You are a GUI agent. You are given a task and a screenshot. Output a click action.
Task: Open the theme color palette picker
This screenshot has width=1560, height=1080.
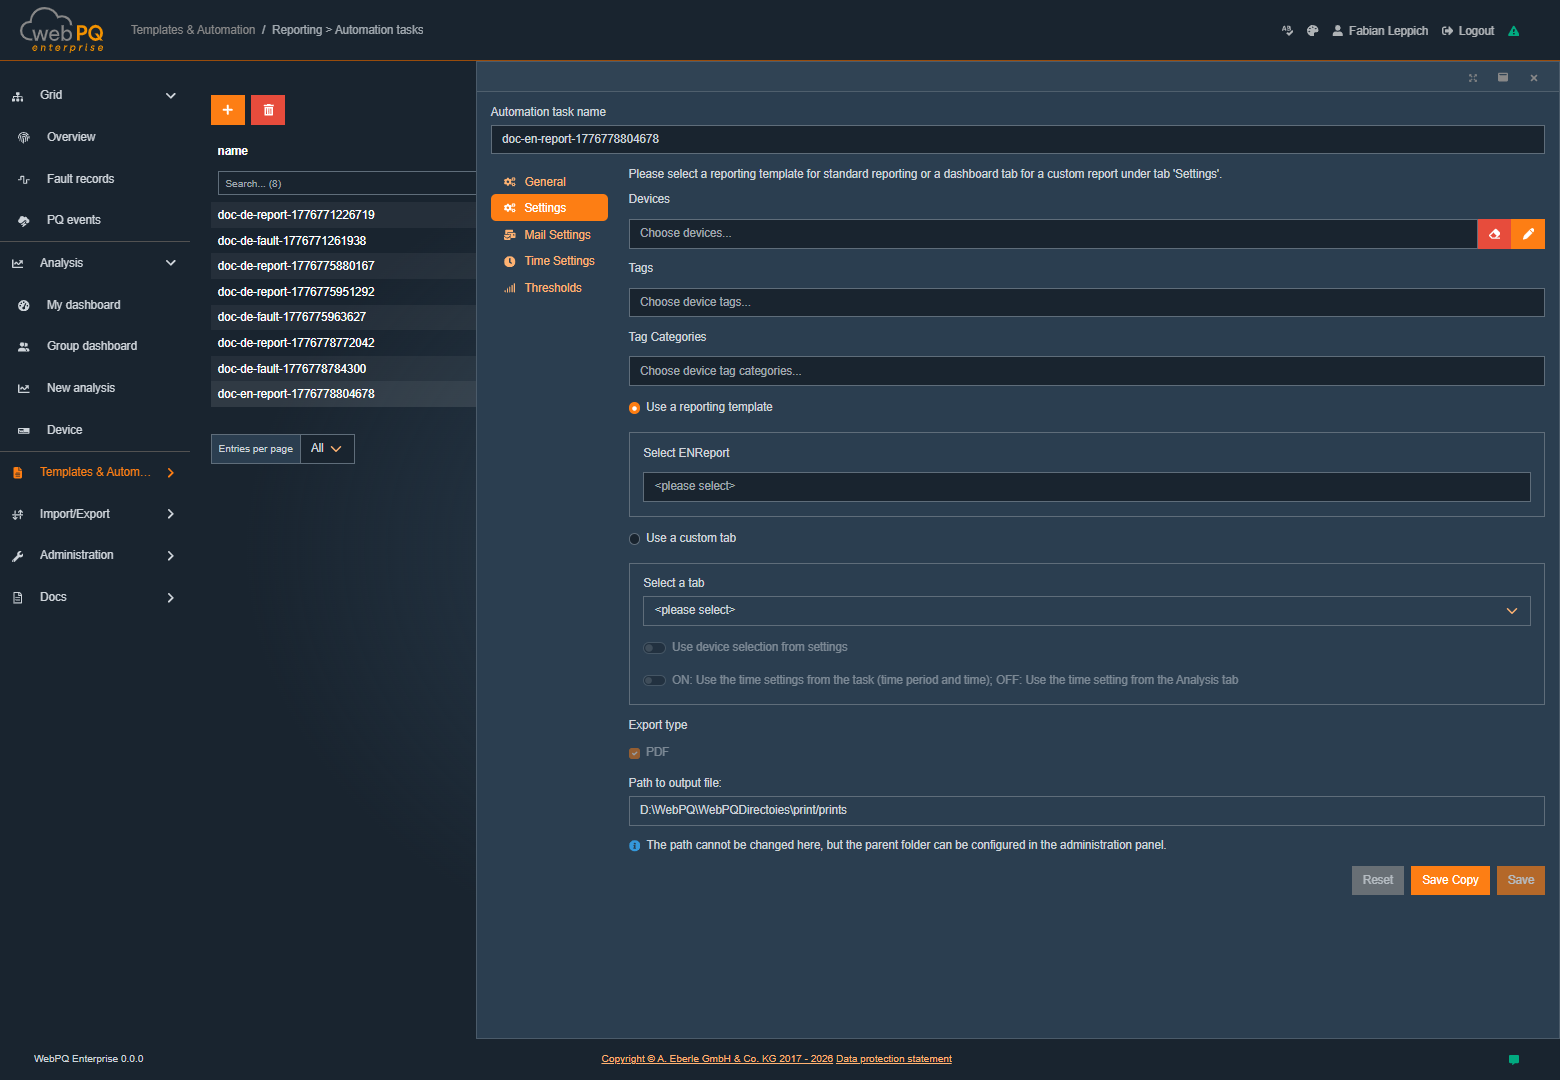[1312, 31]
